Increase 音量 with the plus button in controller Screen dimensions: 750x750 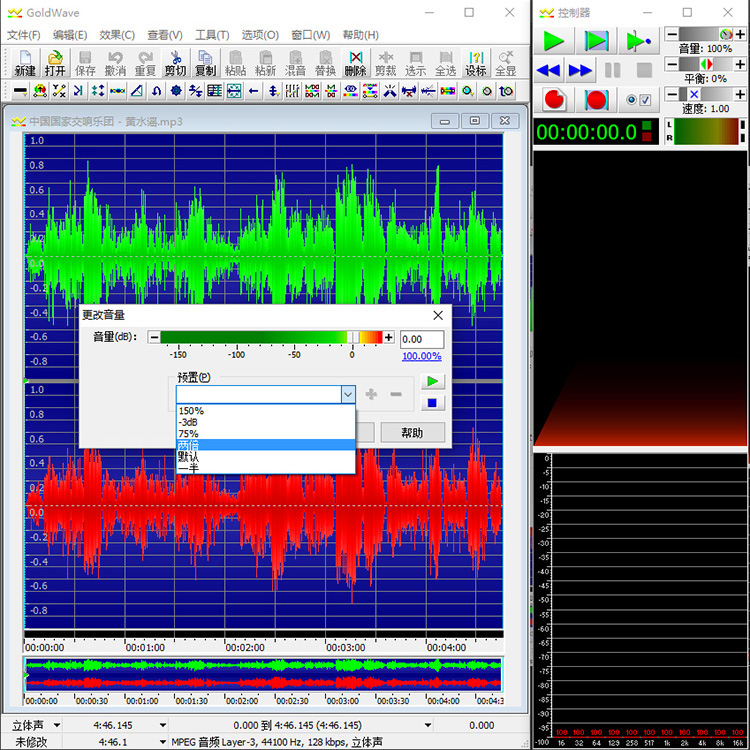point(740,34)
